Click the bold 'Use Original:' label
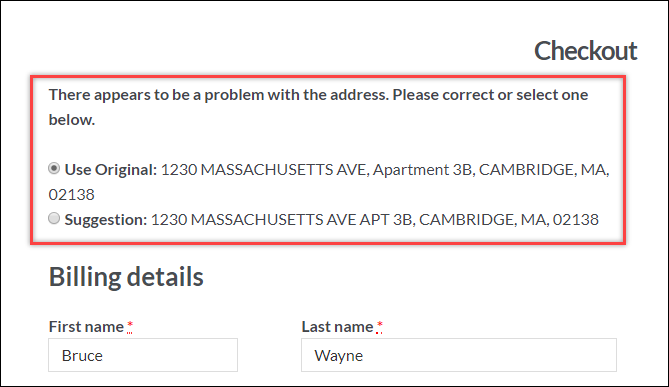 click(111, 170)
